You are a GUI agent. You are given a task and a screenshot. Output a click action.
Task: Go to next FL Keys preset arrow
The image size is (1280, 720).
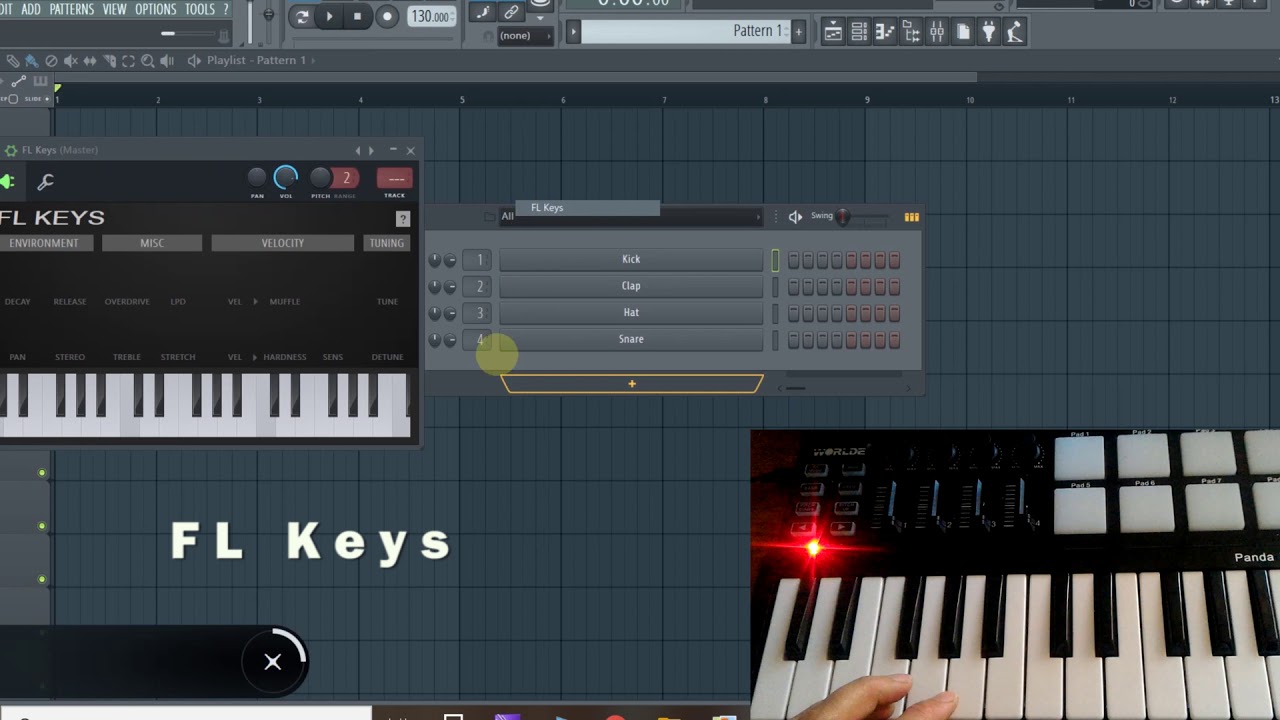(x=371, y=151)
